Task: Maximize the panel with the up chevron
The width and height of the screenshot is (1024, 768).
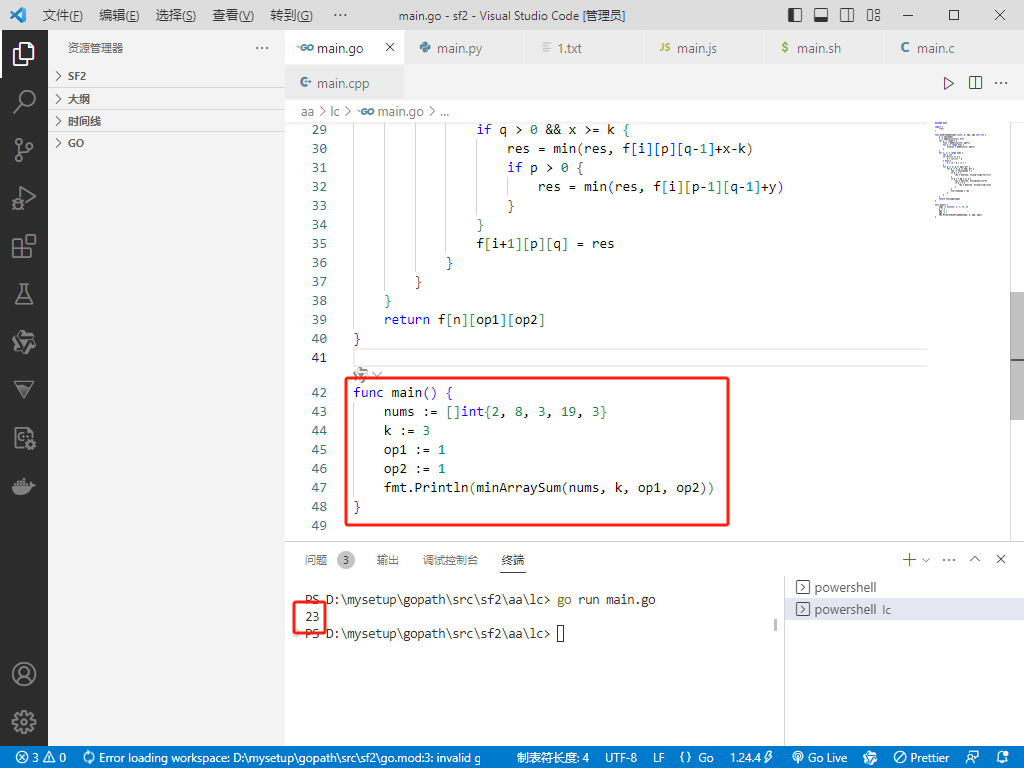Action: coord(975,559)
